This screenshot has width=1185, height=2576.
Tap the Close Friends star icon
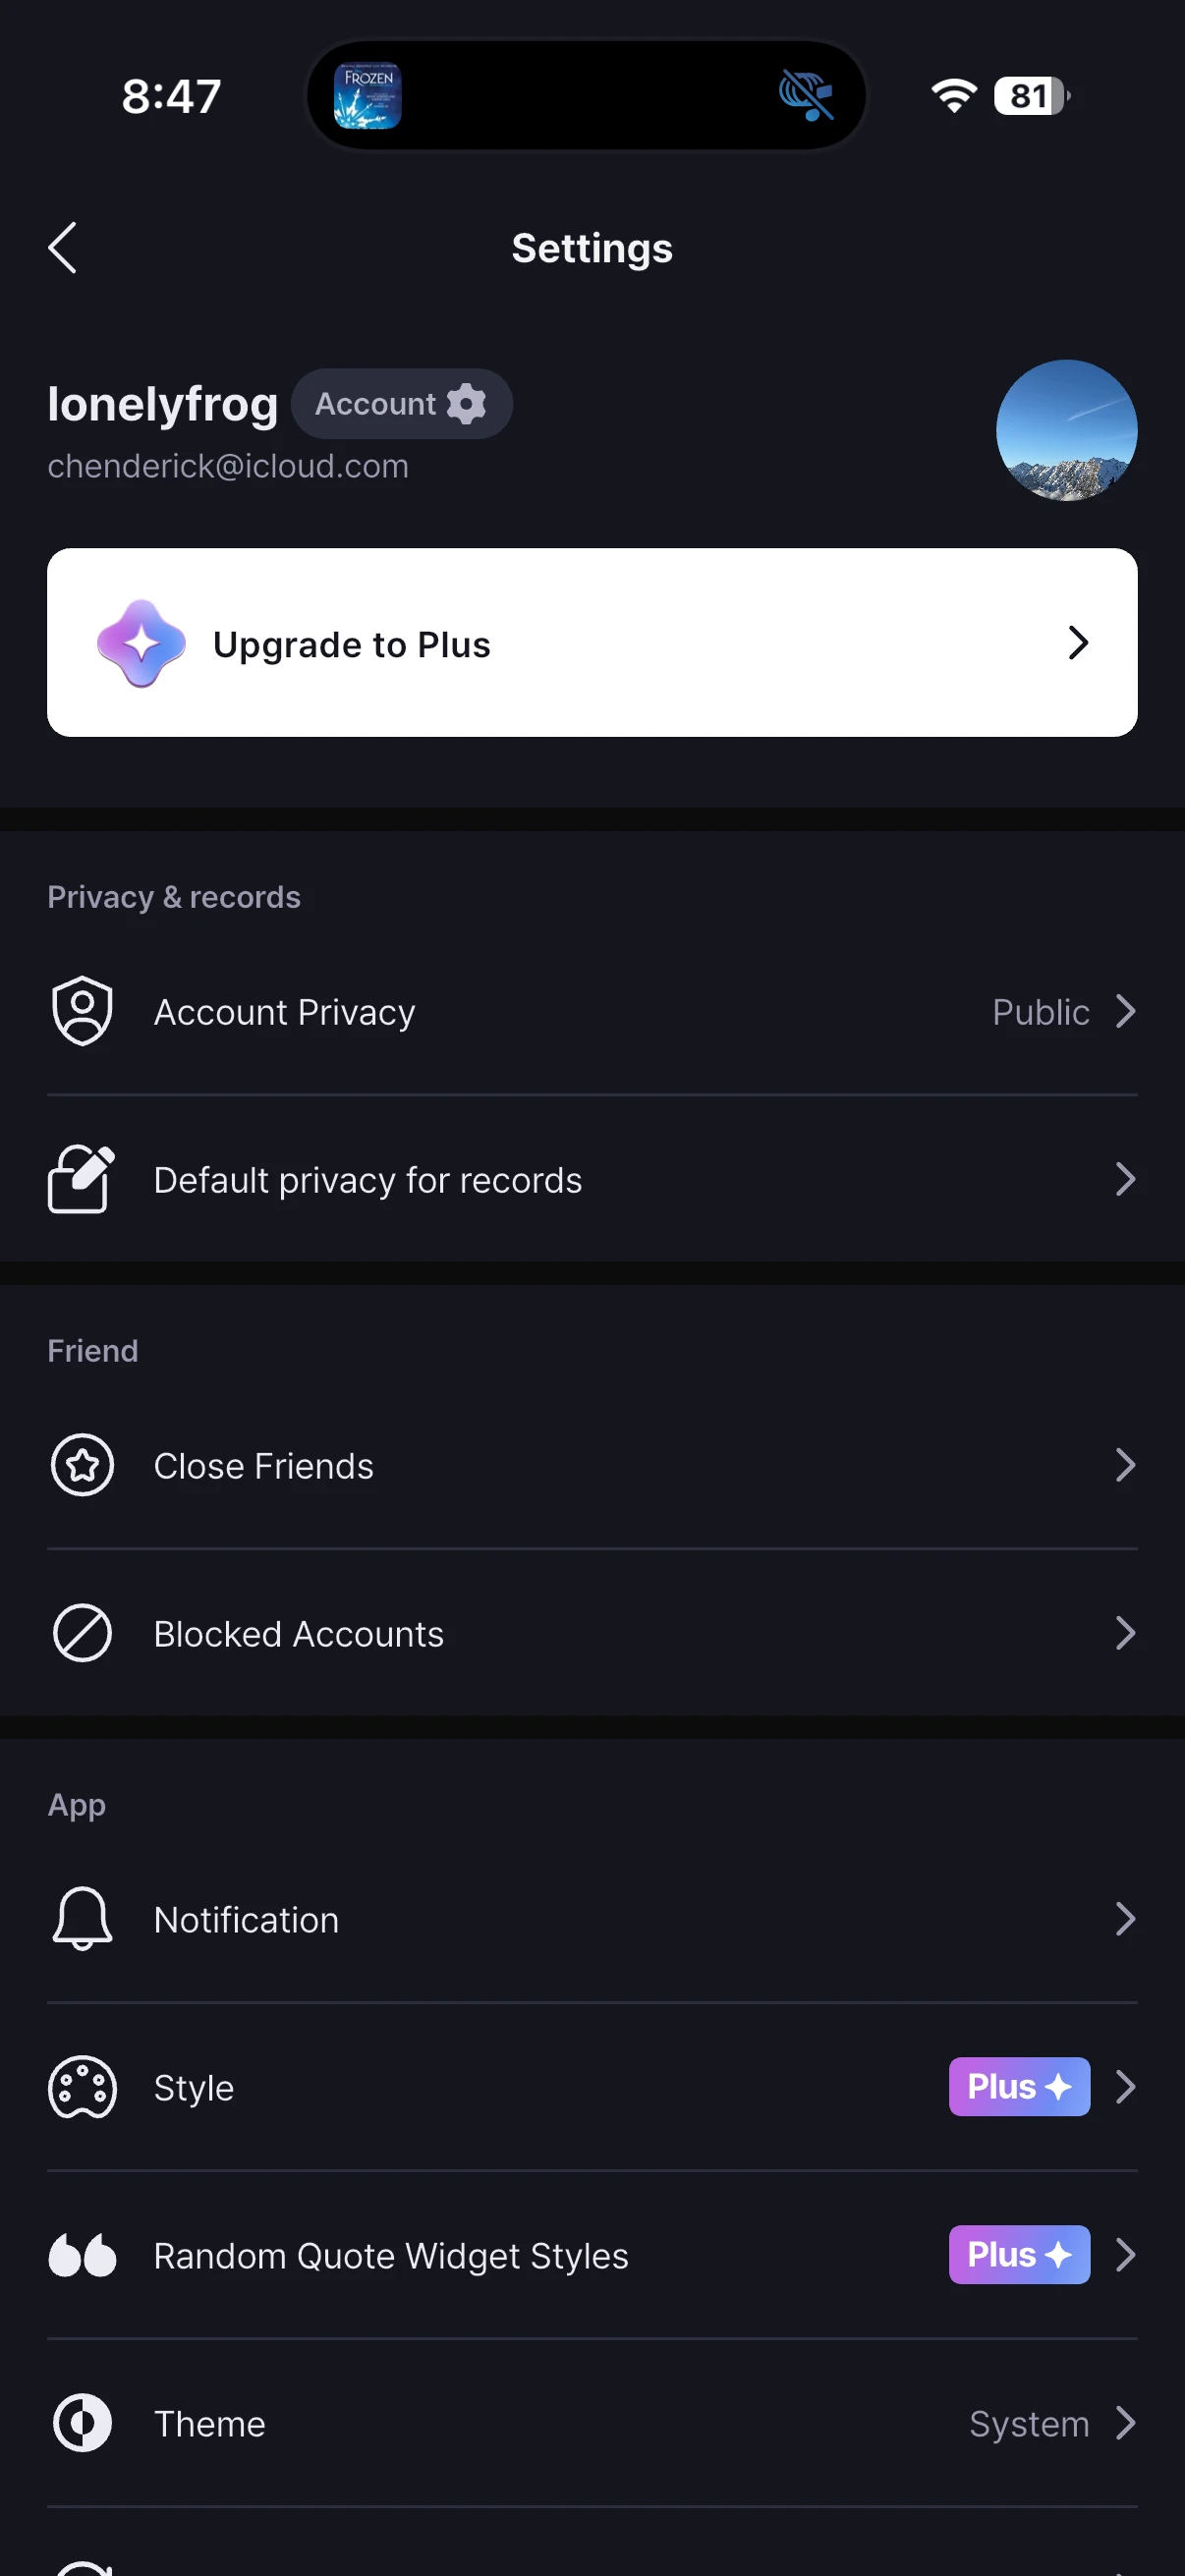click(82, 1465)
